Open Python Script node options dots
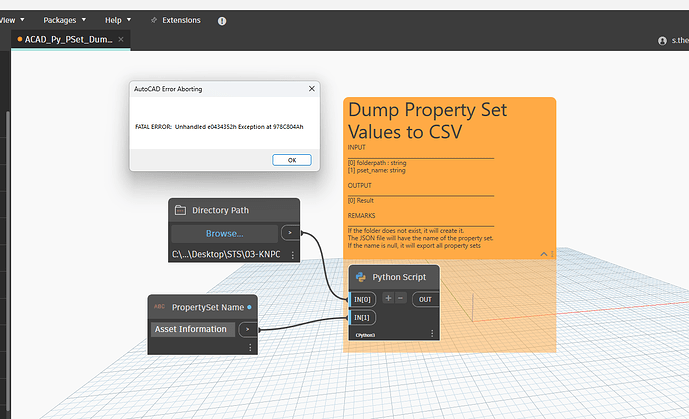Screen dimensions: 689x419 (x=432, y=333)
